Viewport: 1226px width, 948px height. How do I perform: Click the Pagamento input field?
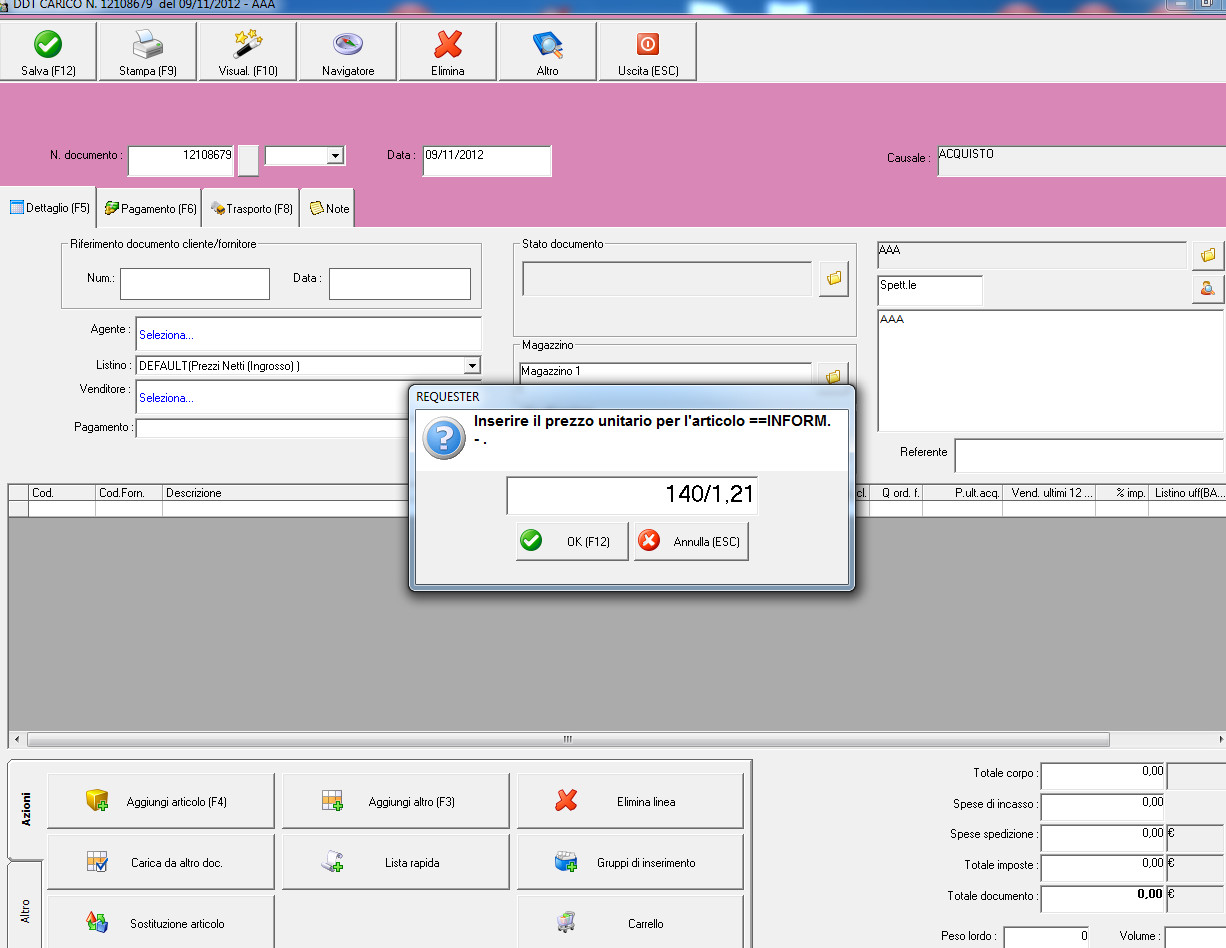click(272, 428)
